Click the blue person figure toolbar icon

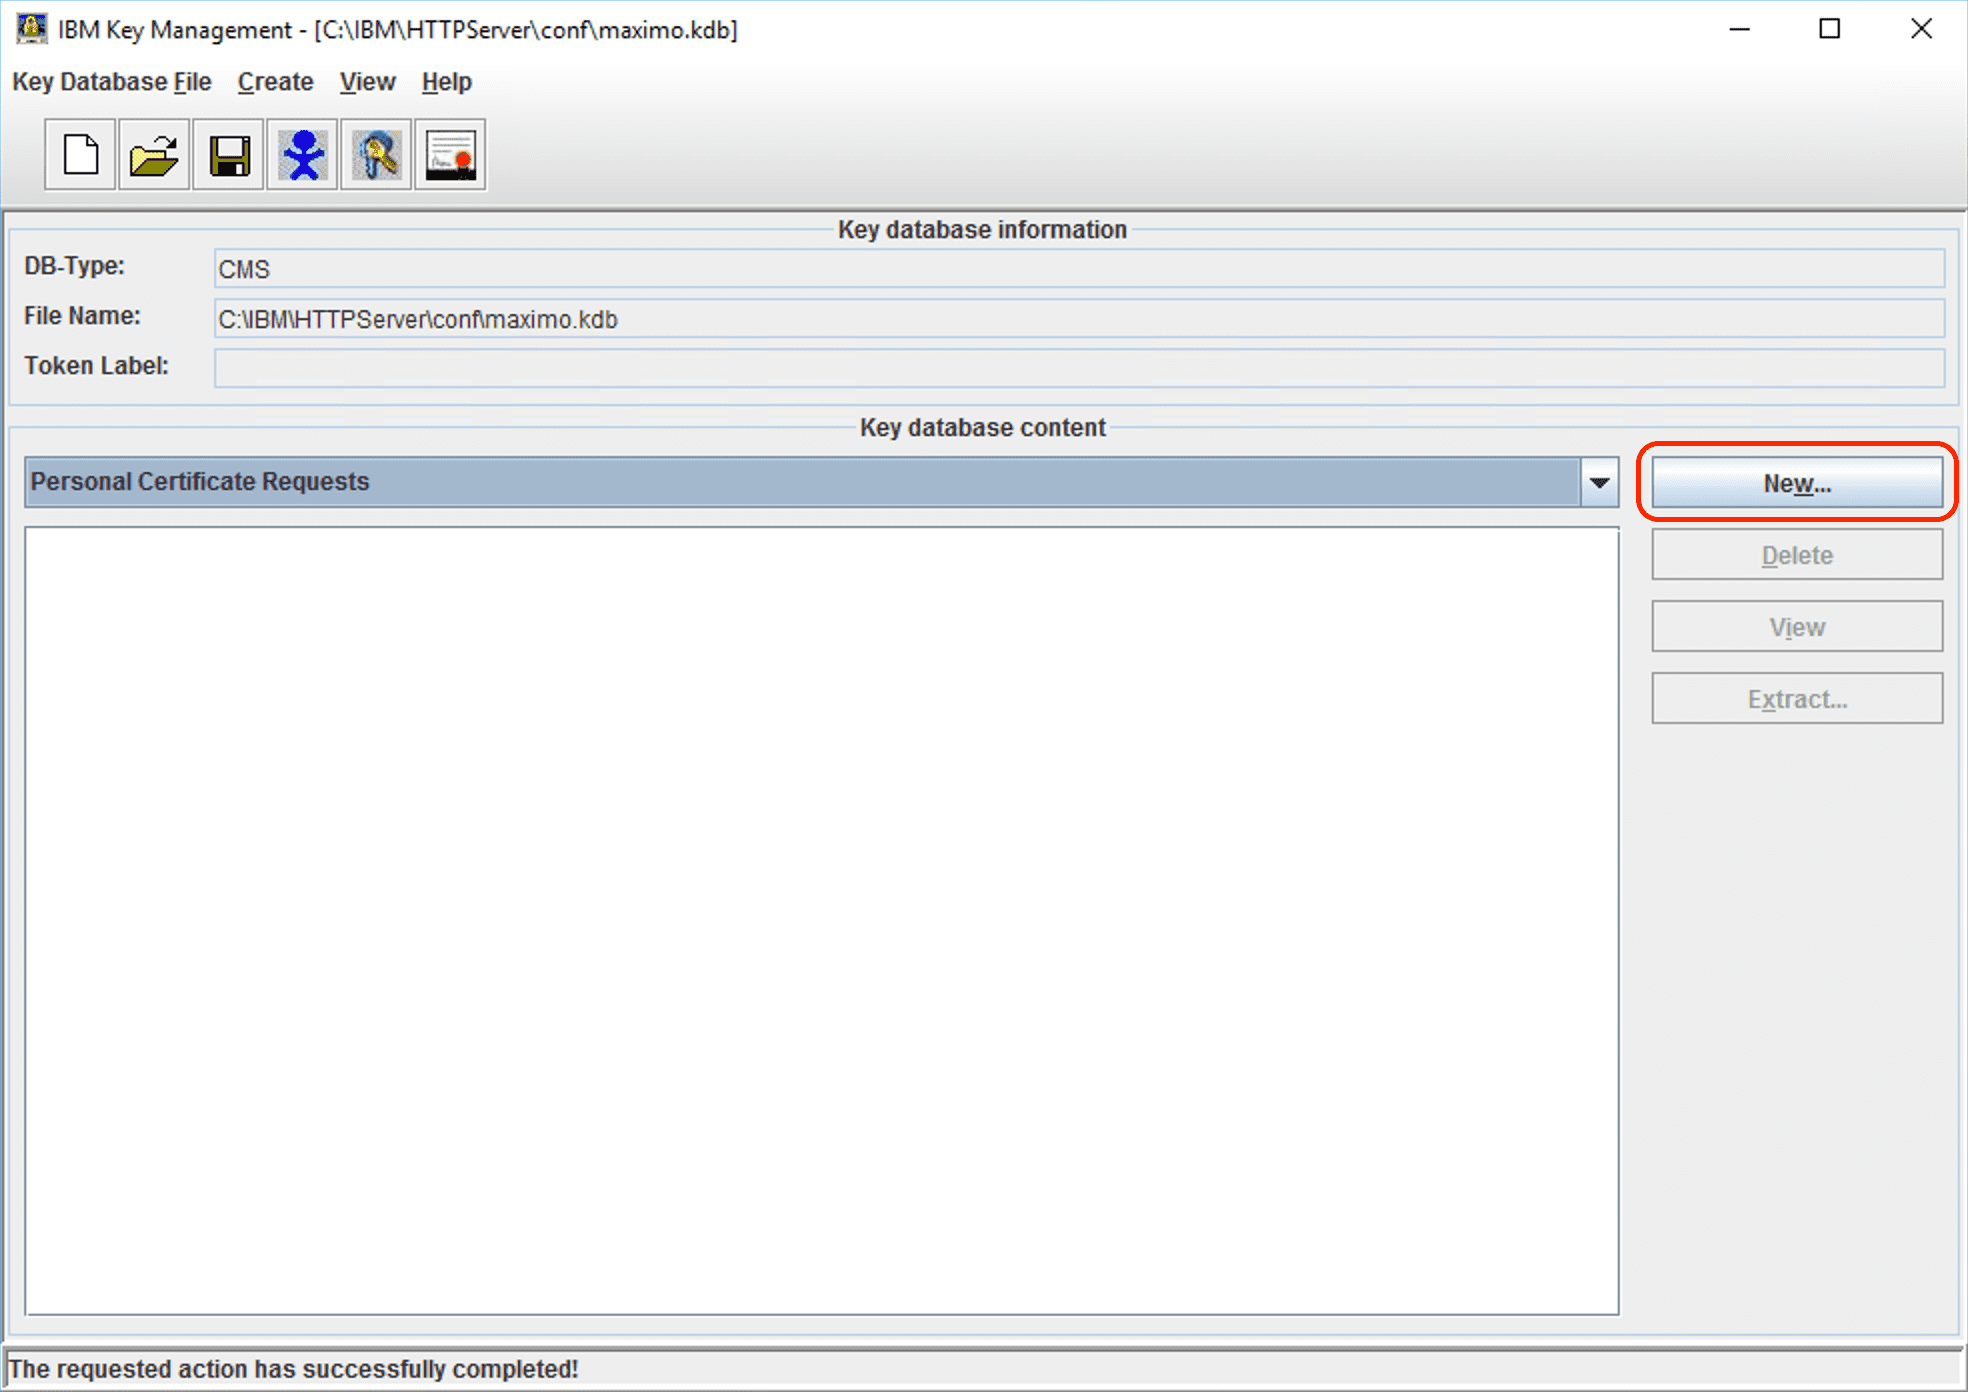click(302, 155)
